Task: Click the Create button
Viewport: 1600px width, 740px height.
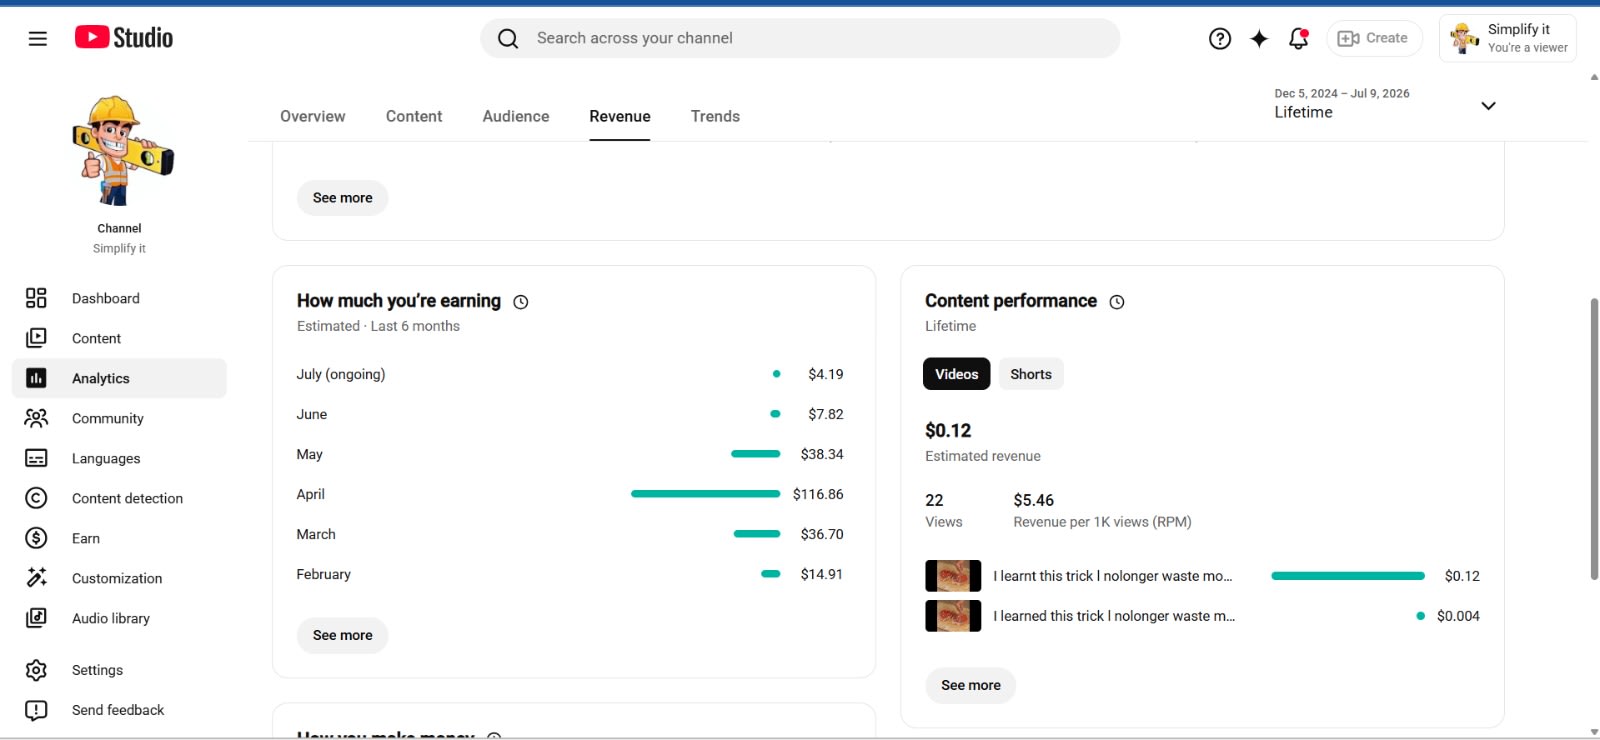Action: [1374, 39]
